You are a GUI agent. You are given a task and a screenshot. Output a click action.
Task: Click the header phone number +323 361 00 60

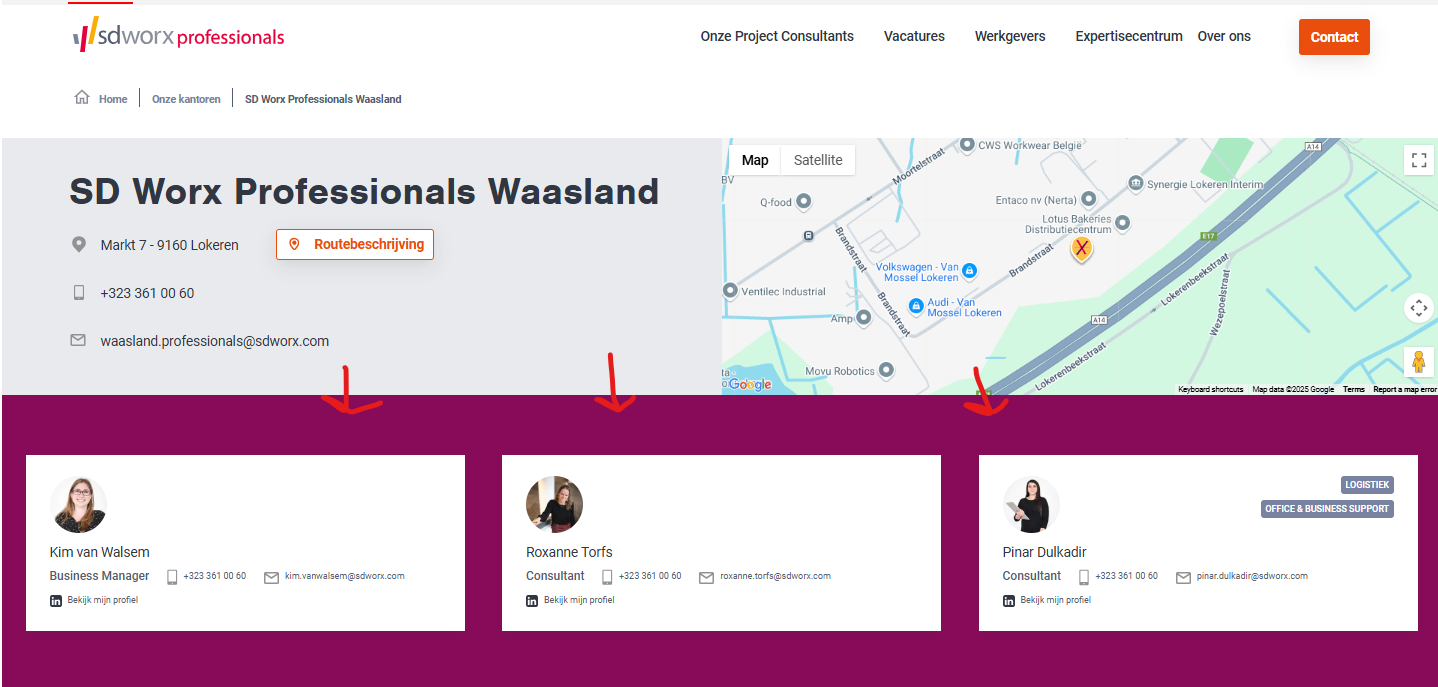pos(147,293)
